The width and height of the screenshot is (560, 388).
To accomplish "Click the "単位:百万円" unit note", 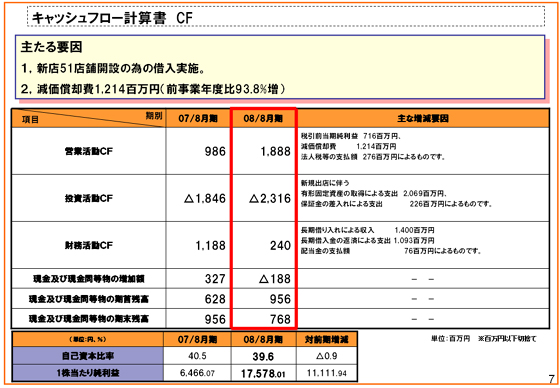I will (450, 339).
